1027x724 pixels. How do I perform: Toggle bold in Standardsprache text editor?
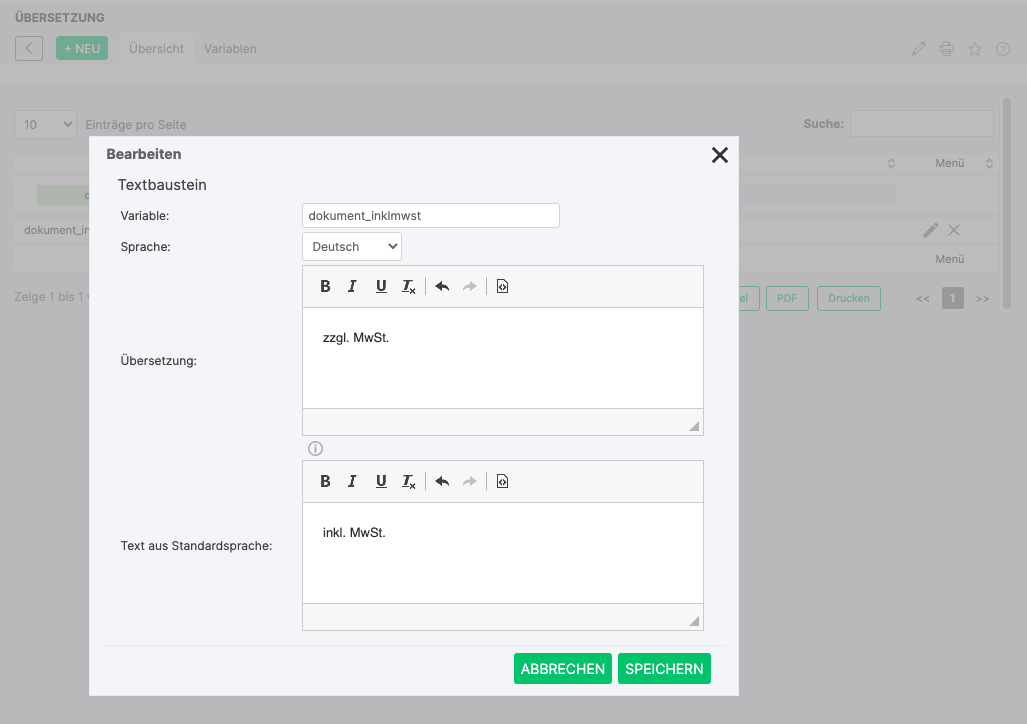[x=325, y=482]
